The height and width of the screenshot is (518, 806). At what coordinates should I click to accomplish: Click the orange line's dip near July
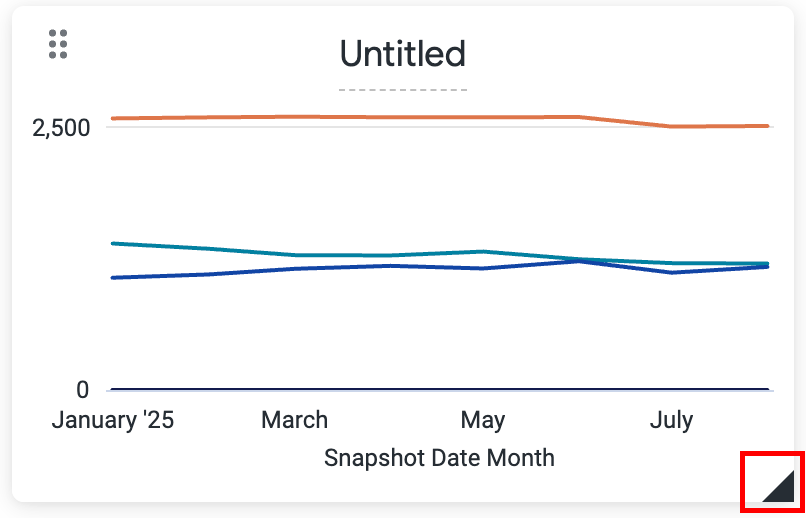[x=673, y=126]
